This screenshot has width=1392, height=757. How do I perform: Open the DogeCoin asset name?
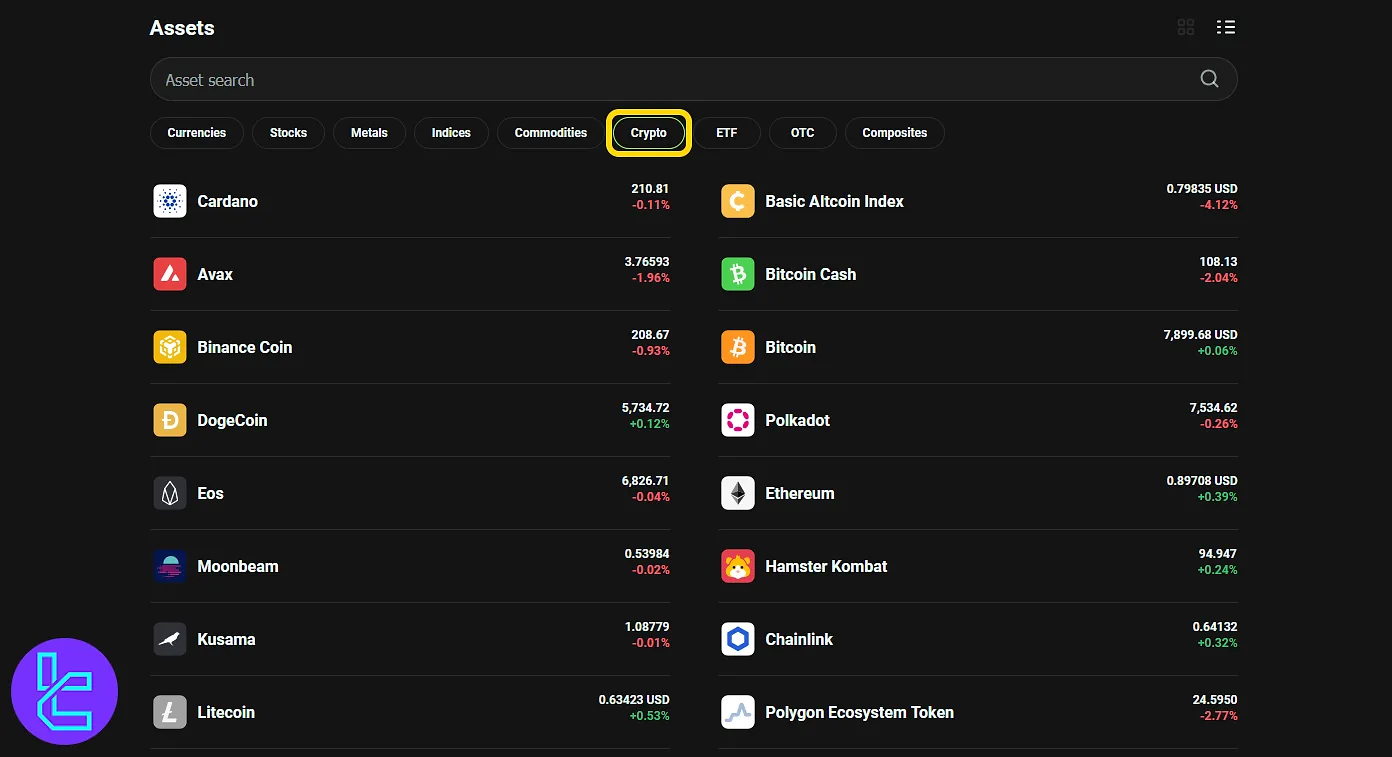(x=233, y=420)
